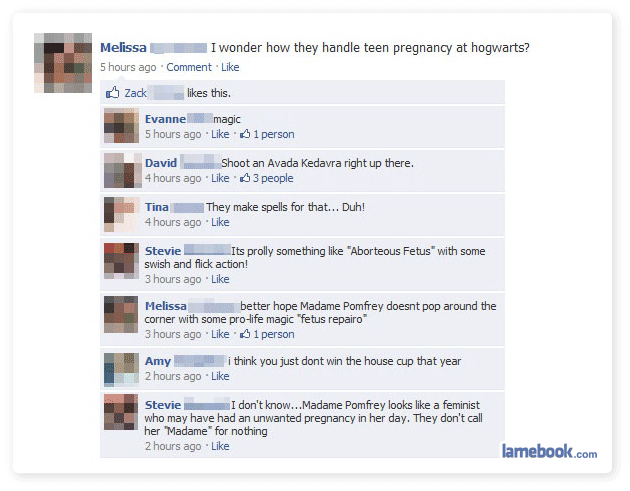The image size is (630, 491).
Task: Open David's comment avatar thumbnail
Action: 123,170
